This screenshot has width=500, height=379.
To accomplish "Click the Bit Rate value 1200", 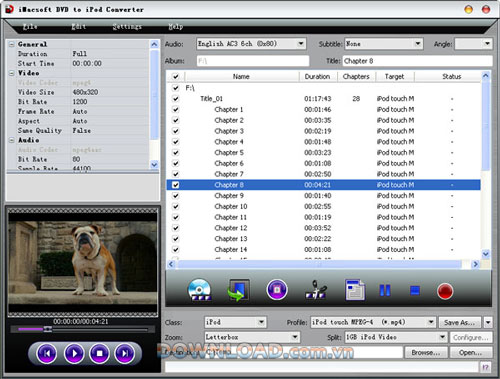I will point(80,102).
